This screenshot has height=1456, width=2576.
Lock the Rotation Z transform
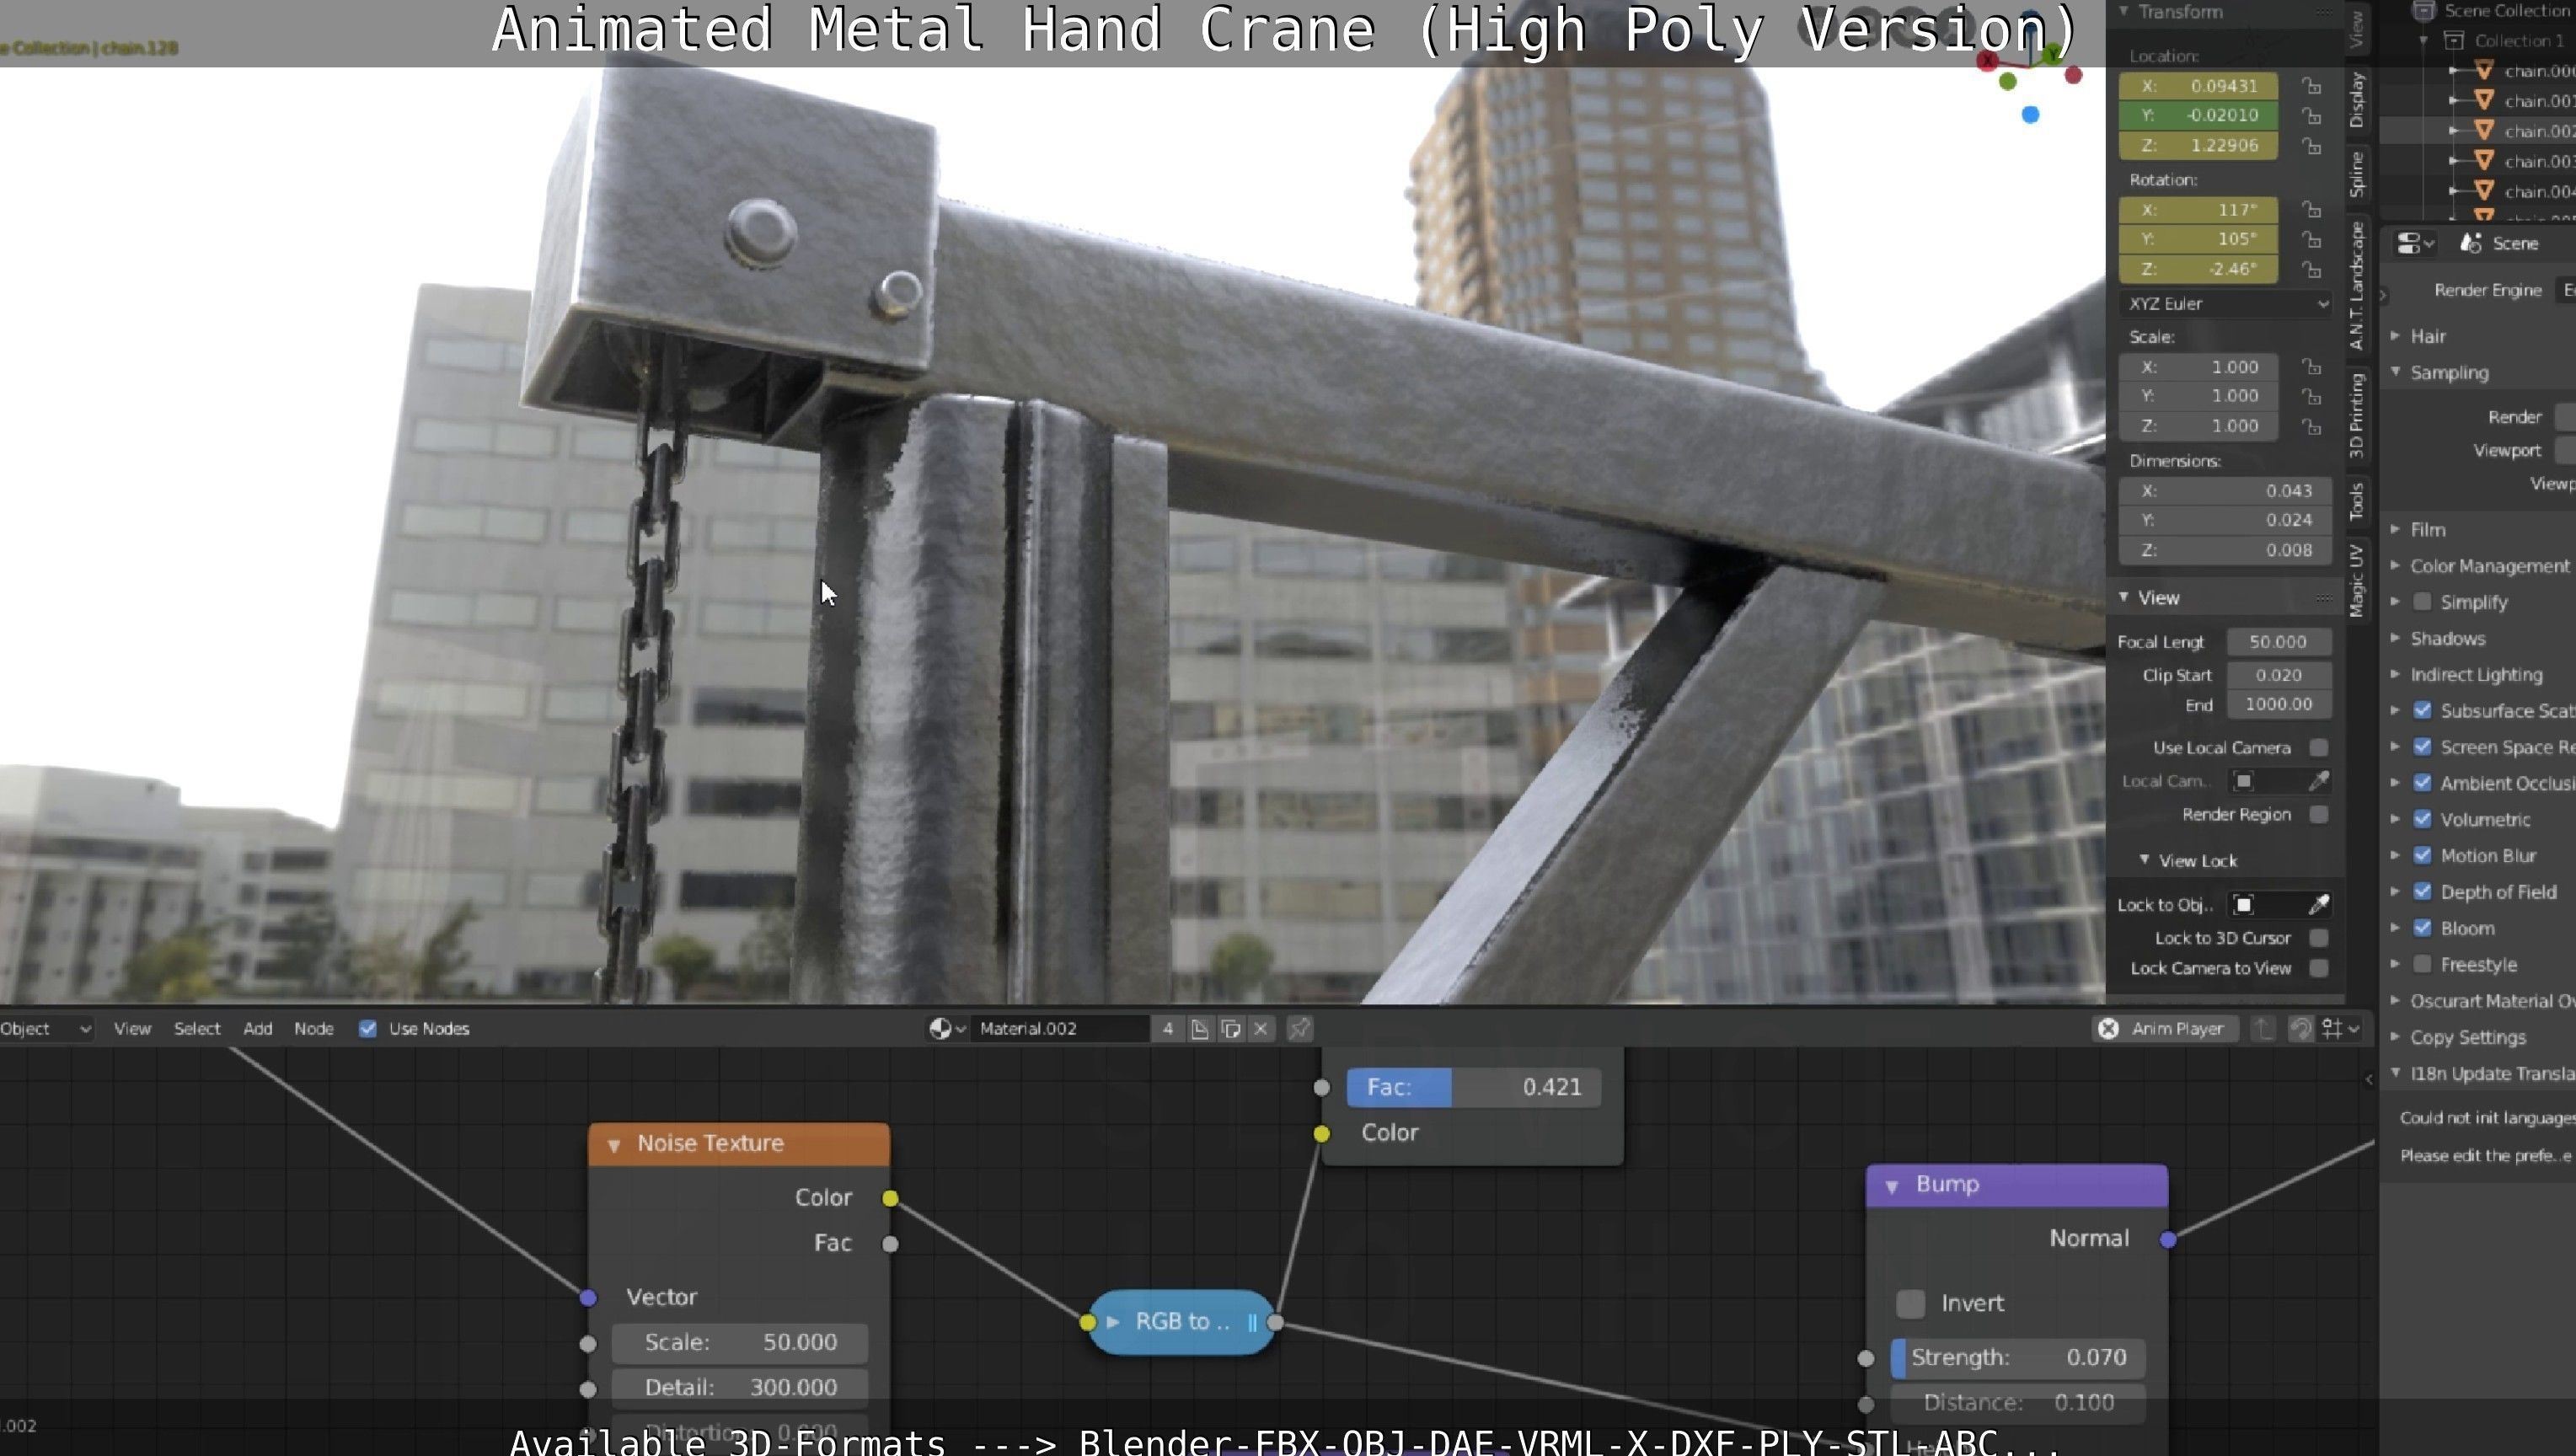point(2311,270)
